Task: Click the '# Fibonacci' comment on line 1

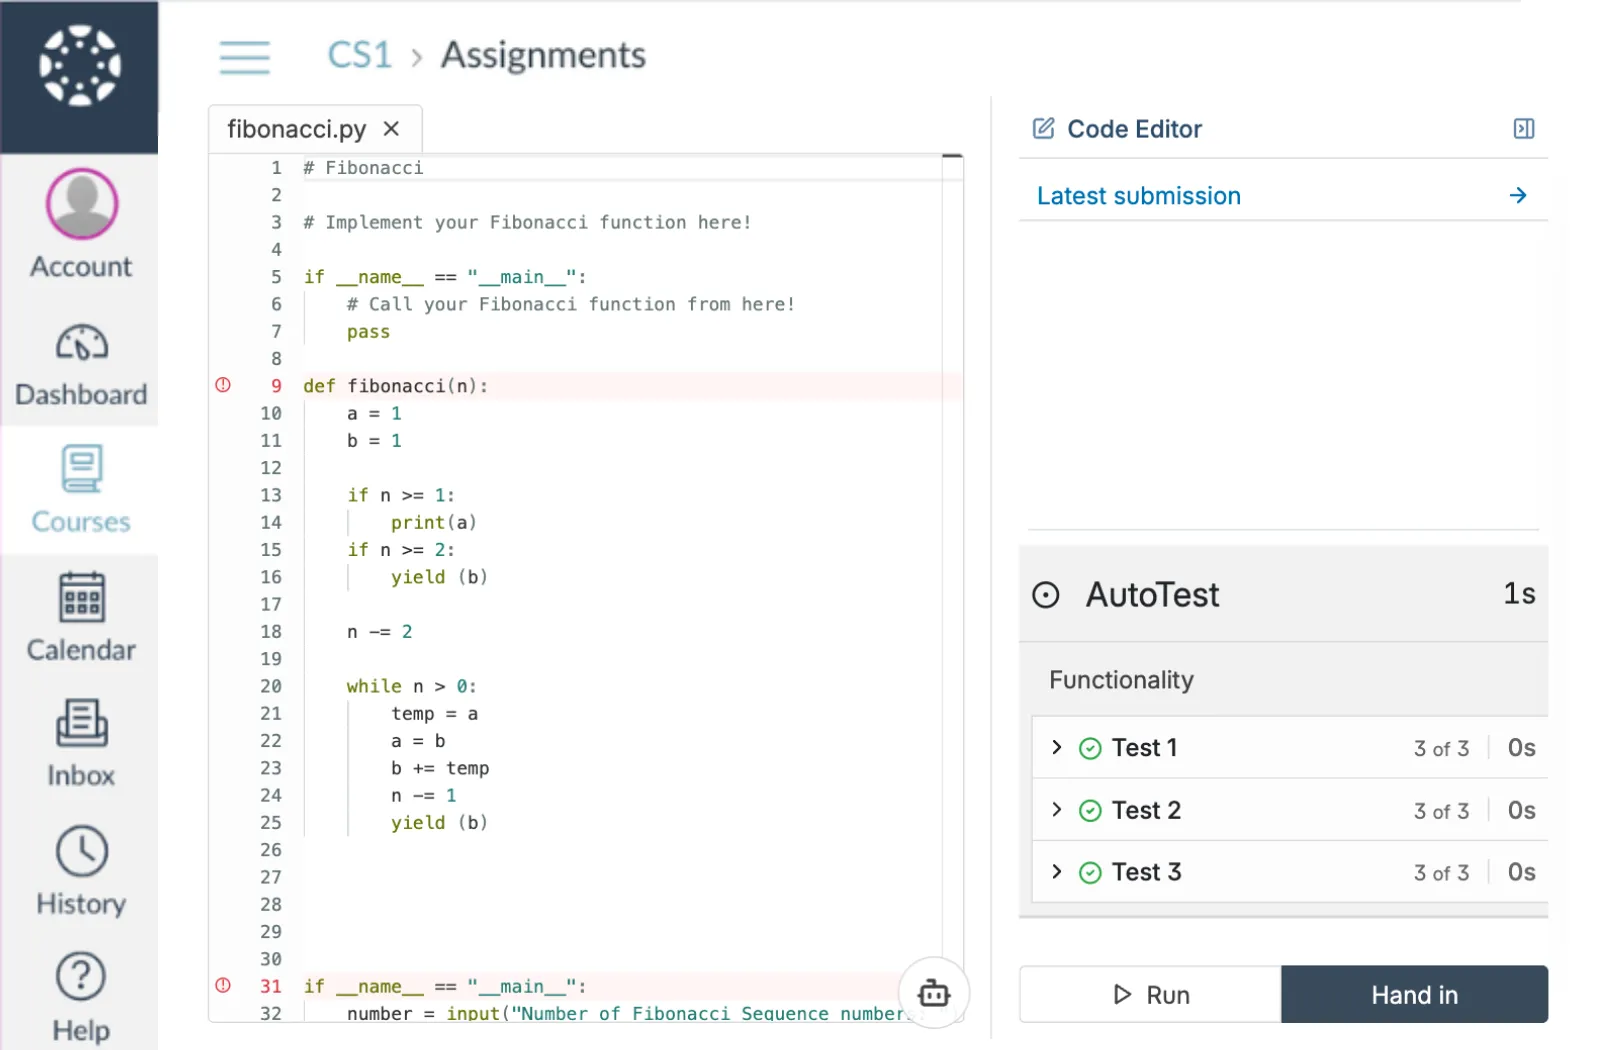Action: (x=363, y=168)
